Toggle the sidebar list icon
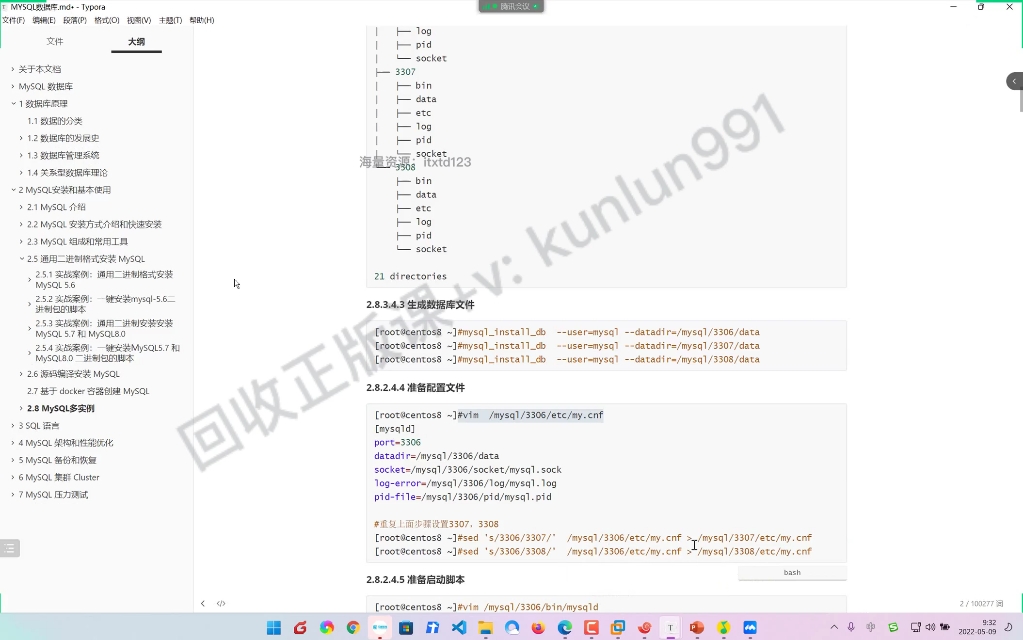Viewport: 1023px width, 640px height. pyautogui.click(x=10, y=548)
